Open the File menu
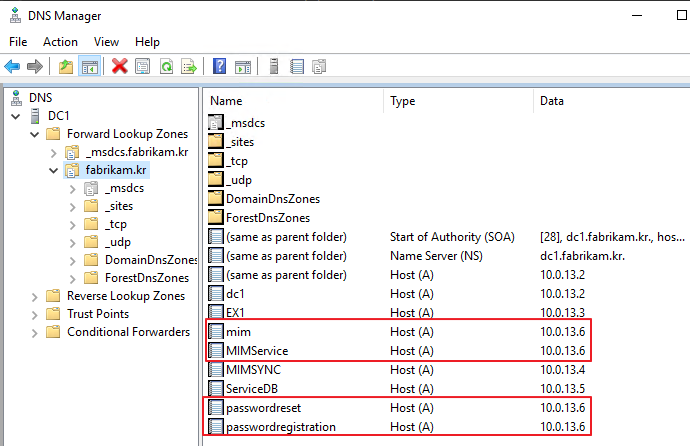The width and height of the screenshot is (690, 446). (x=18, y=42)
